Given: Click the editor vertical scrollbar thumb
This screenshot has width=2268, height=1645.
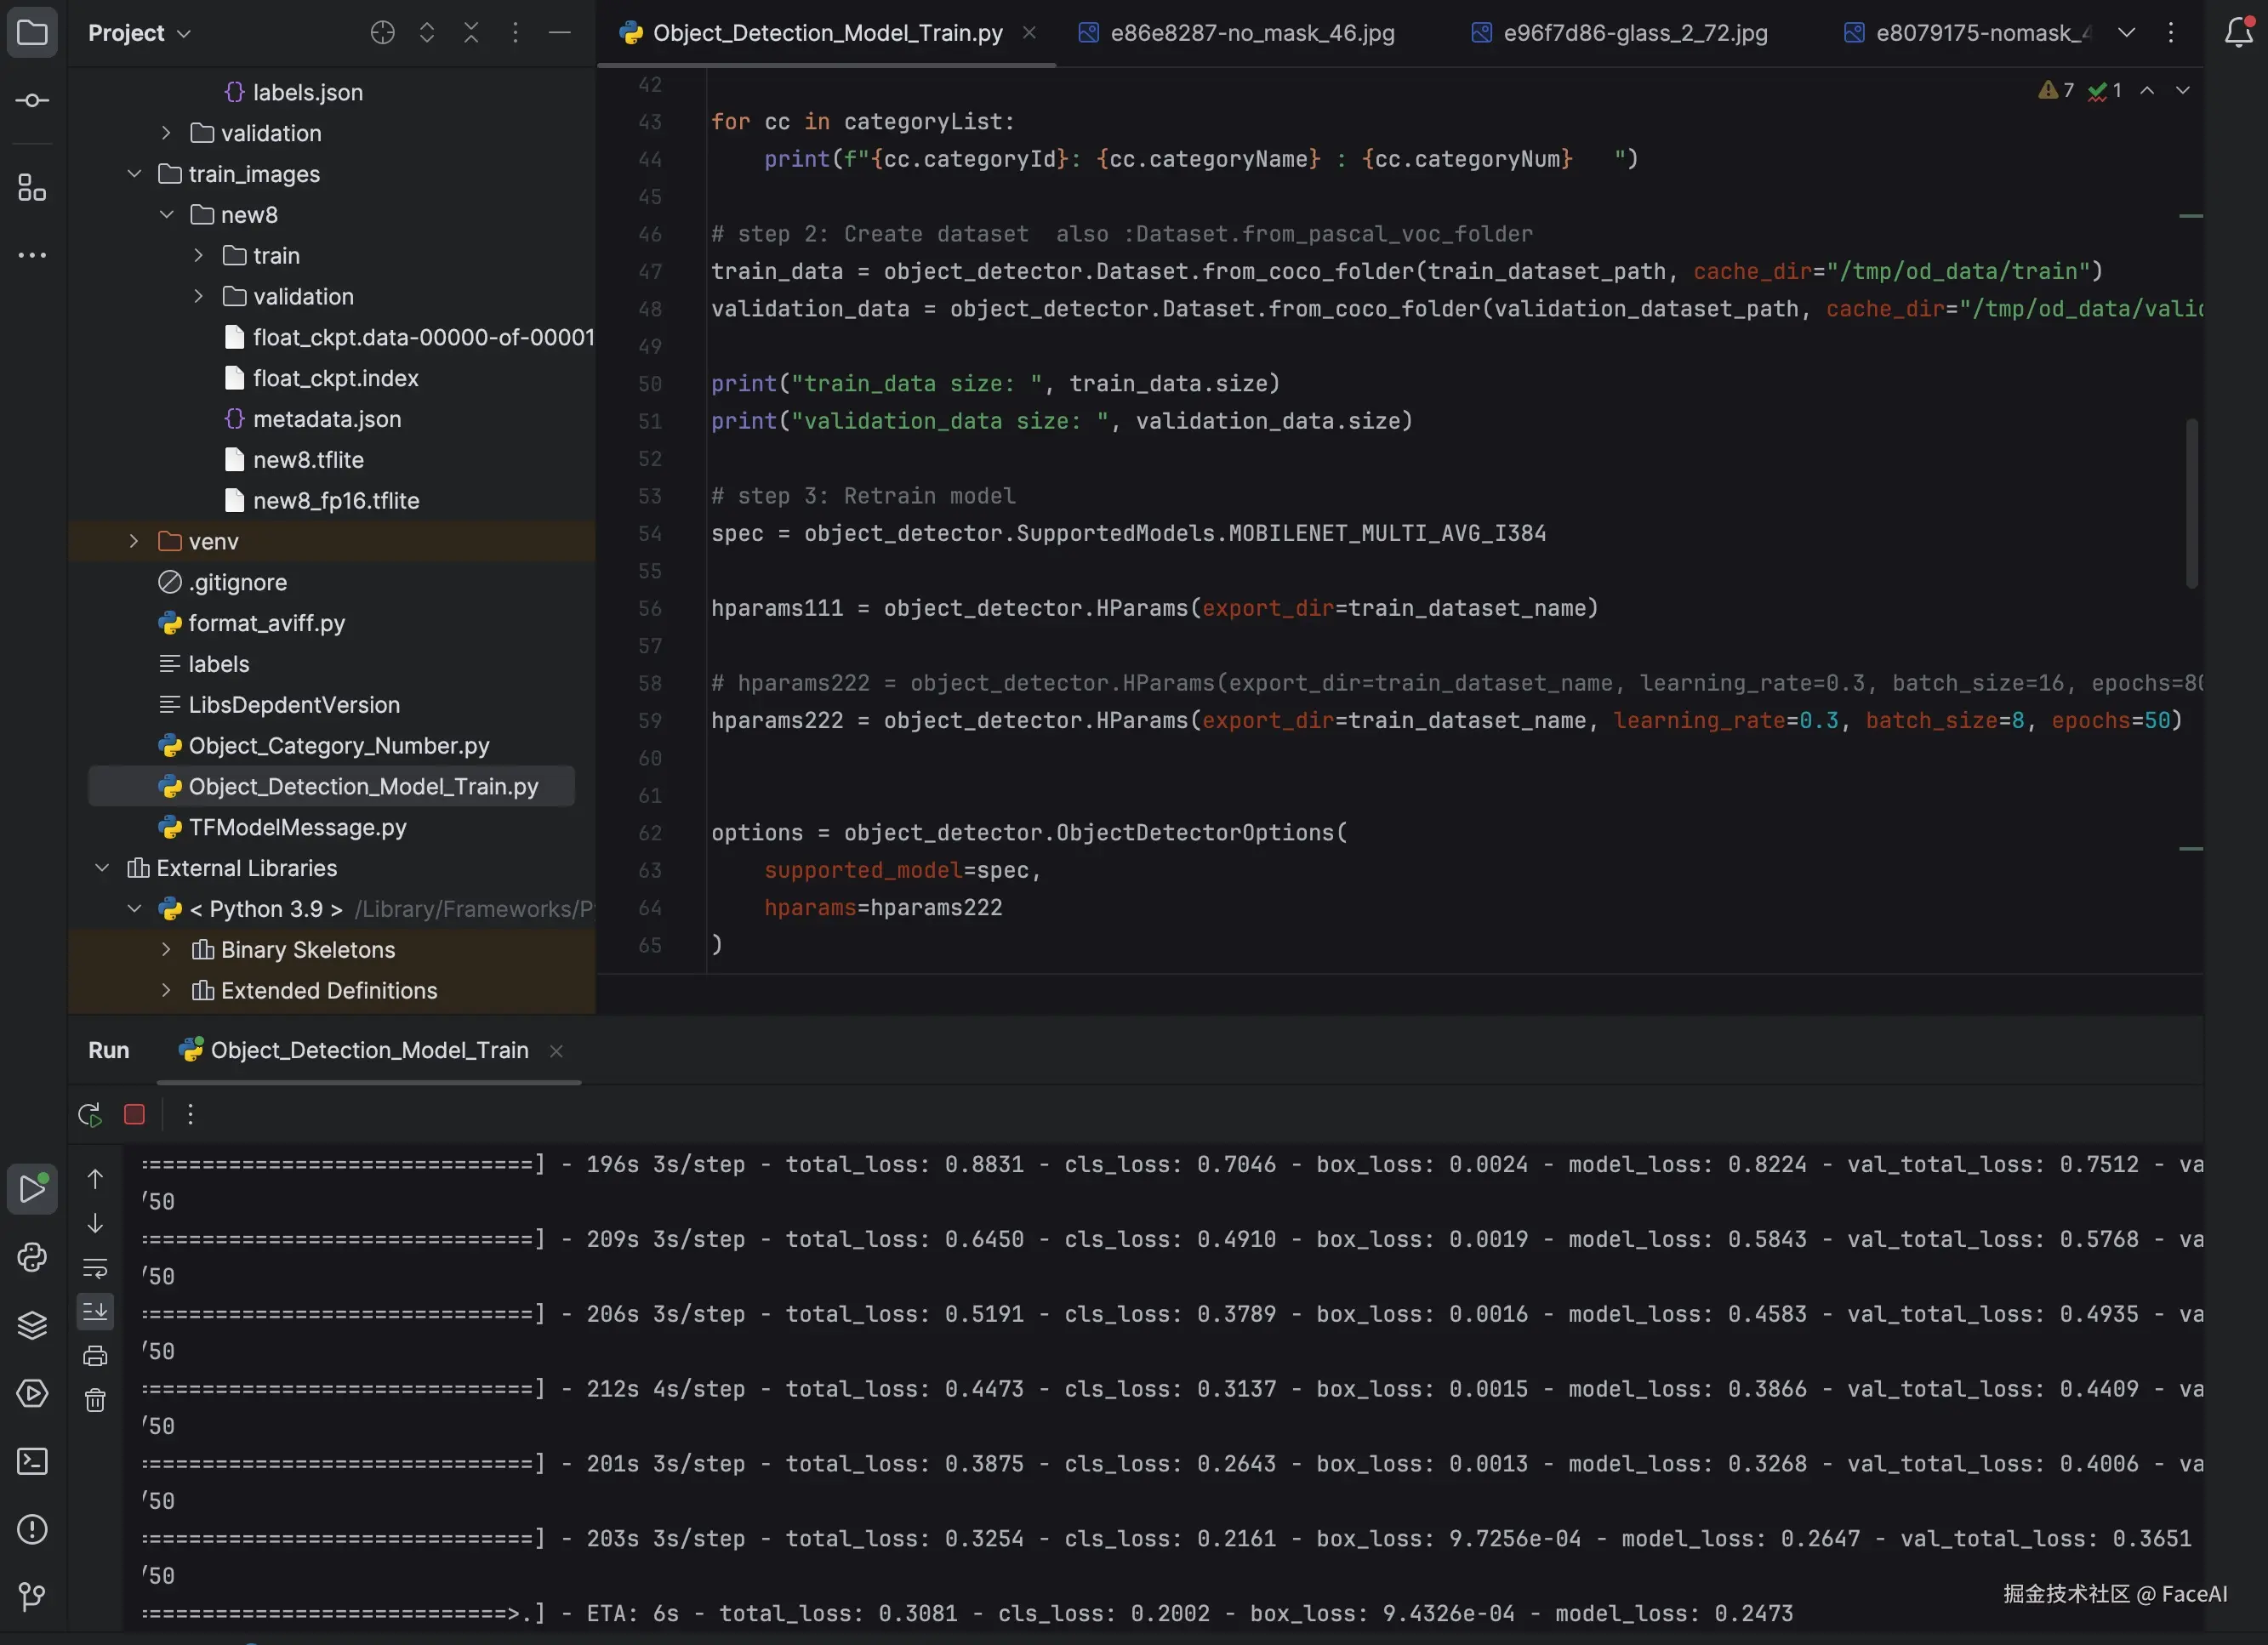Looking at the screenshot, I should 2191,503.
